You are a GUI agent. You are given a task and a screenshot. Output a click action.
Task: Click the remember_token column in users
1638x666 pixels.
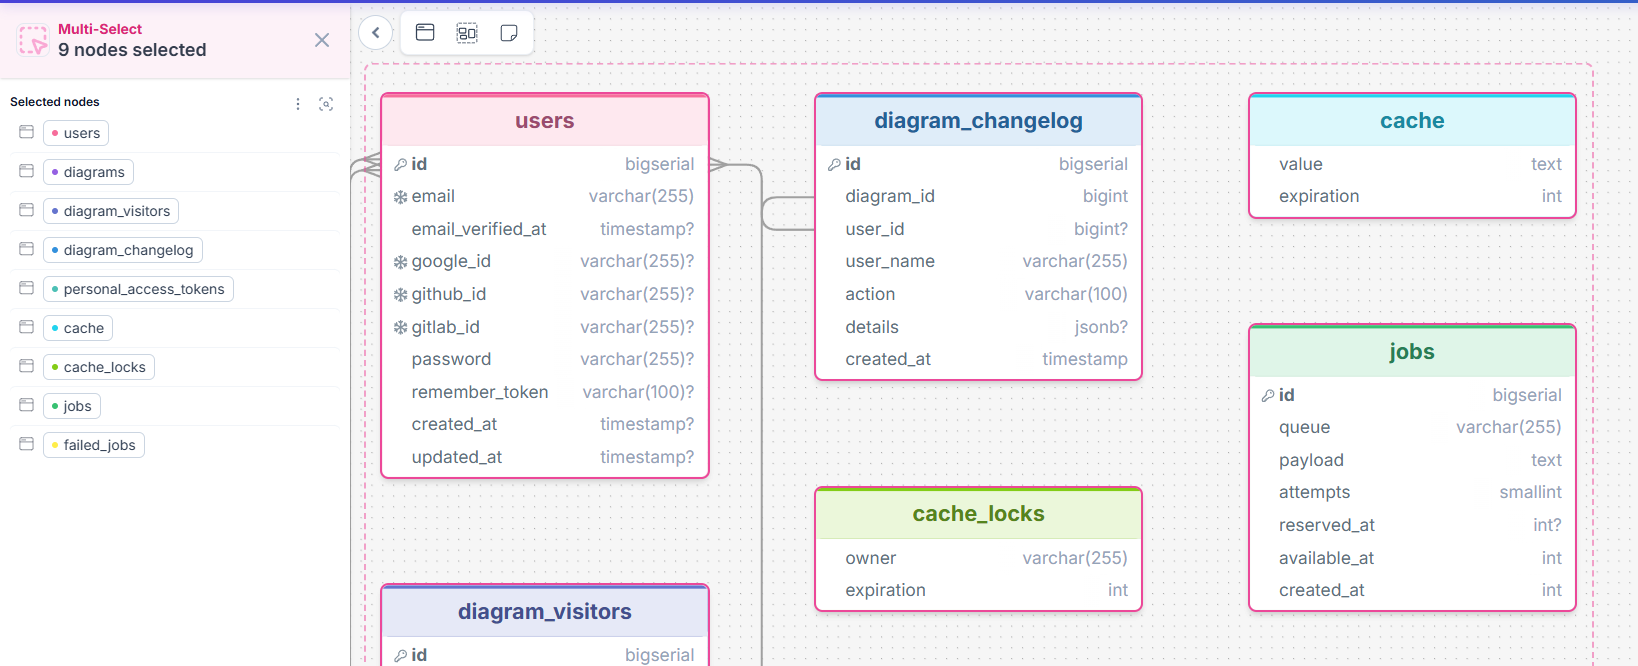pos(545,392)
